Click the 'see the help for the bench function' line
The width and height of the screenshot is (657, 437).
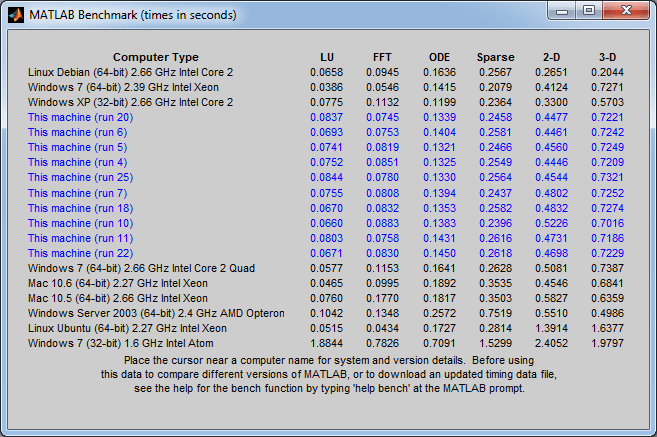pyautogui.click(x=329, y=388)
